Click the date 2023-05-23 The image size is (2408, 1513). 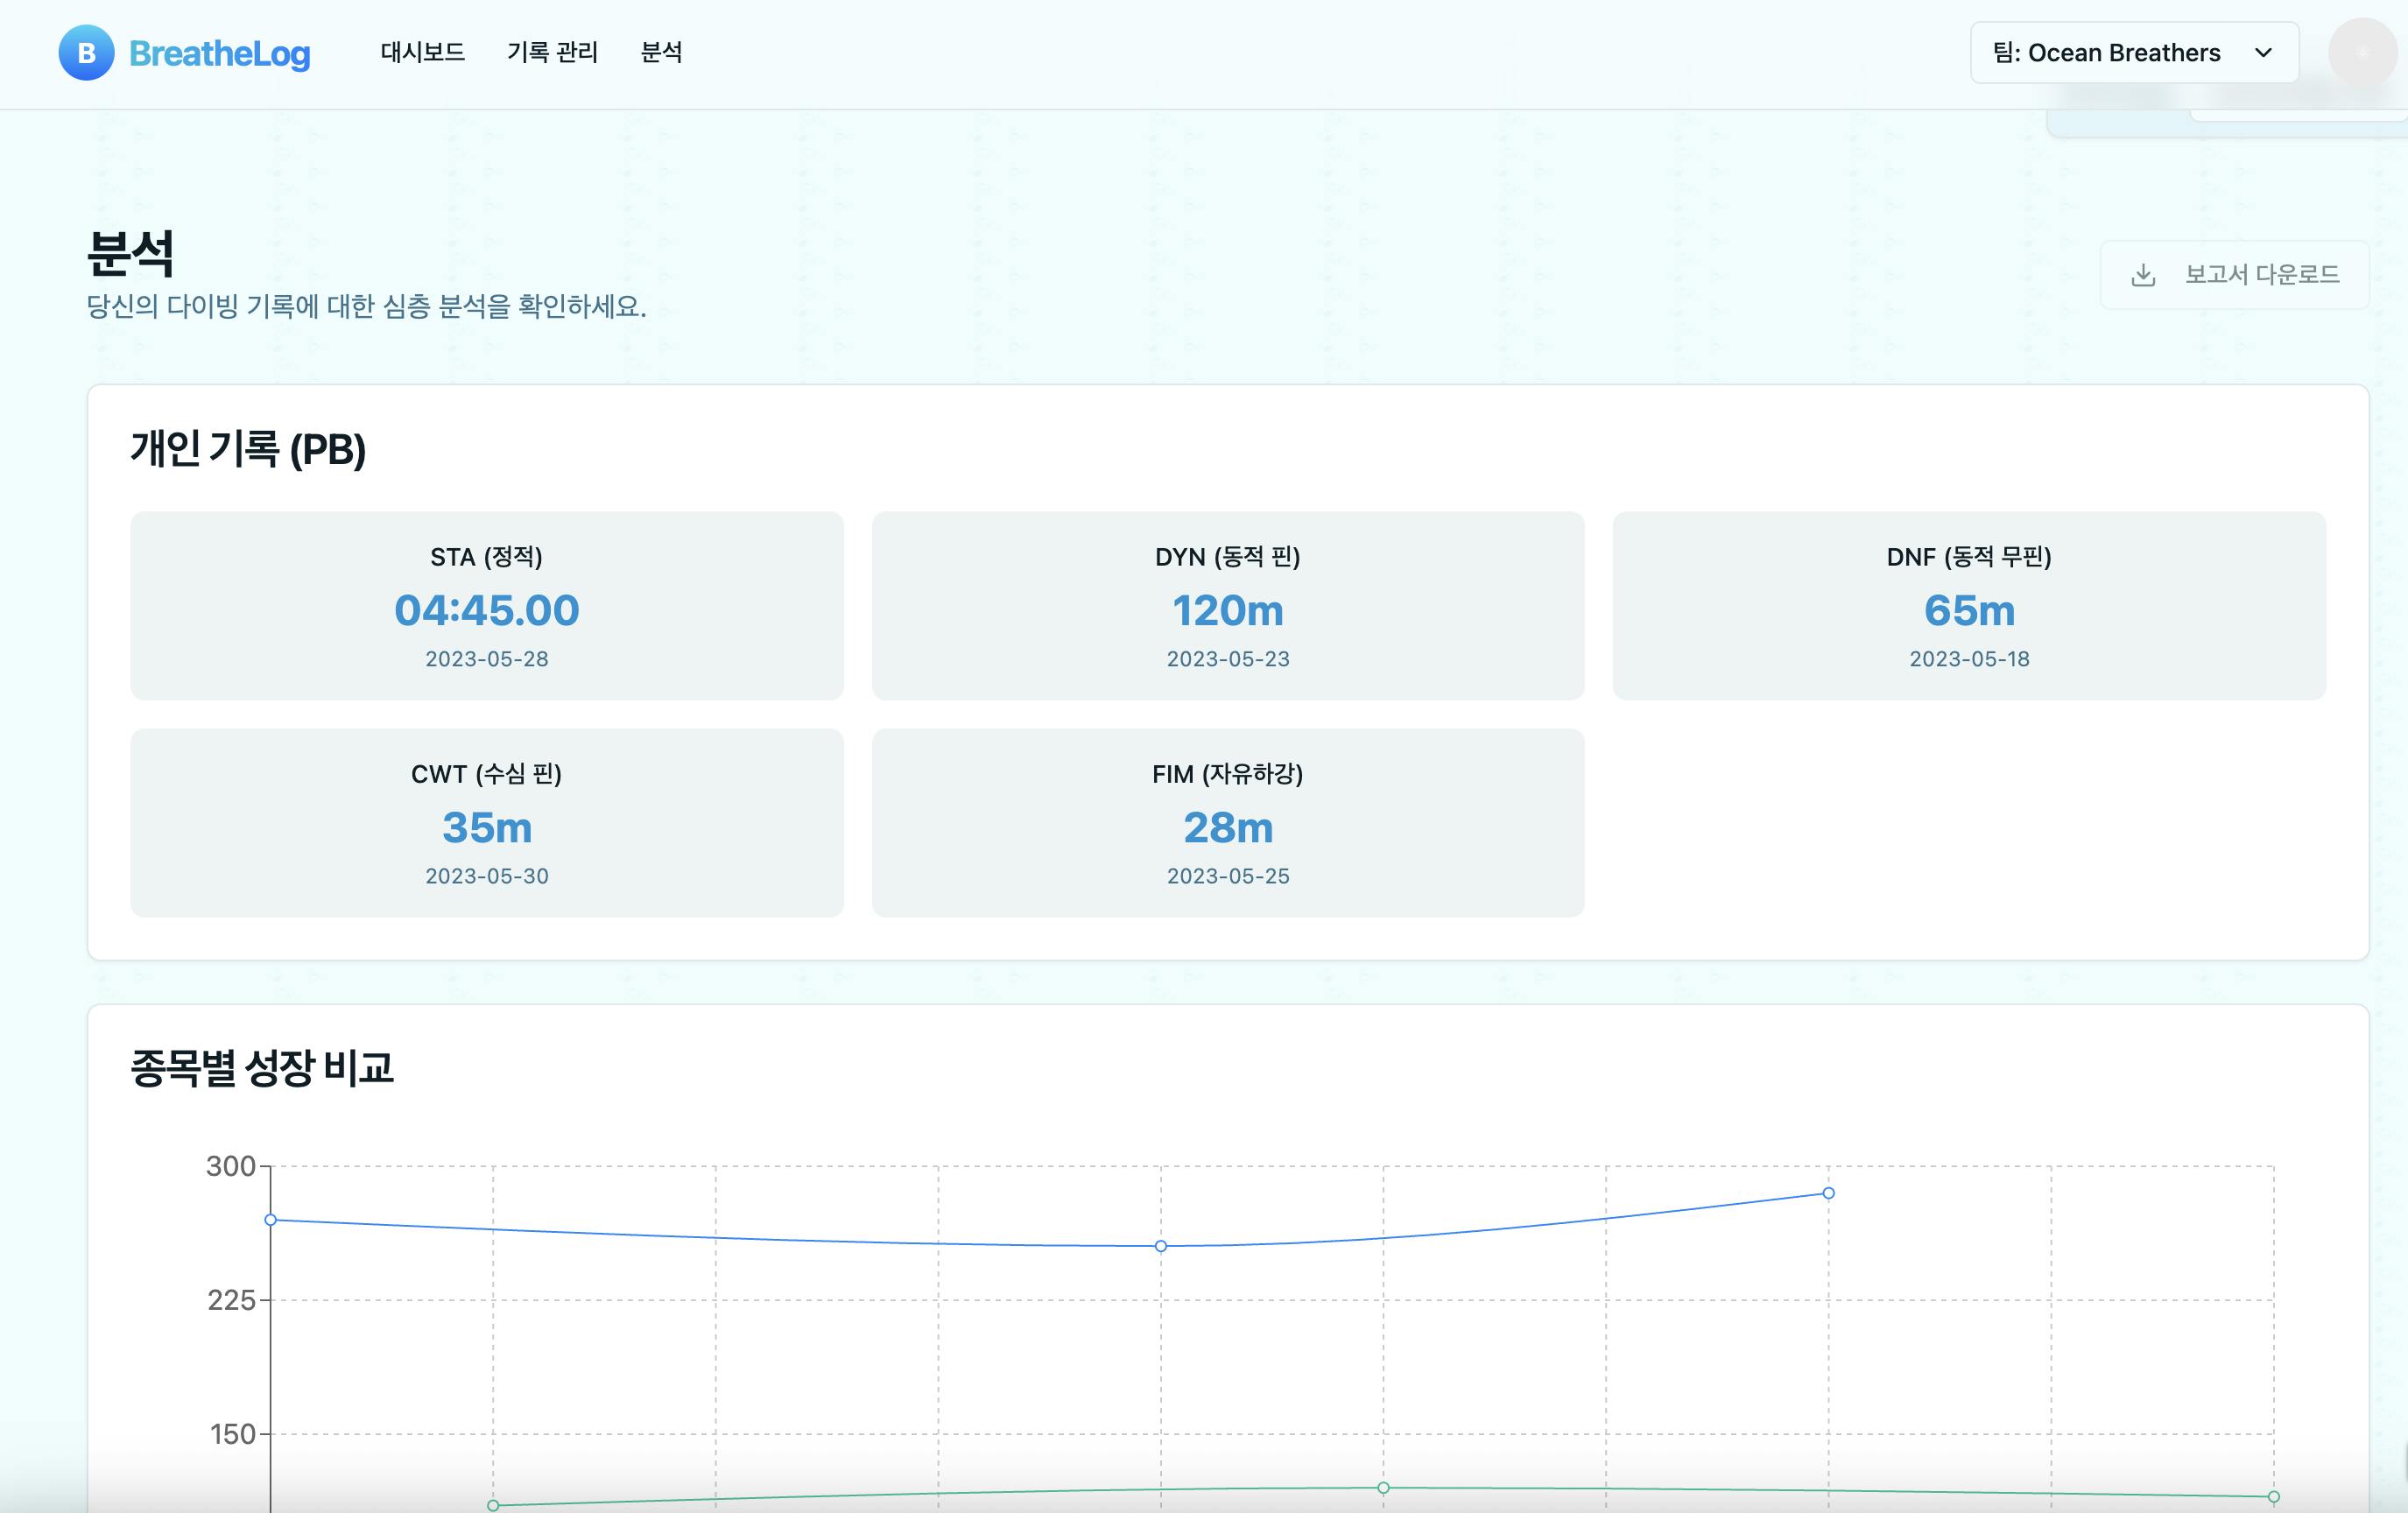click(1228, 659)
